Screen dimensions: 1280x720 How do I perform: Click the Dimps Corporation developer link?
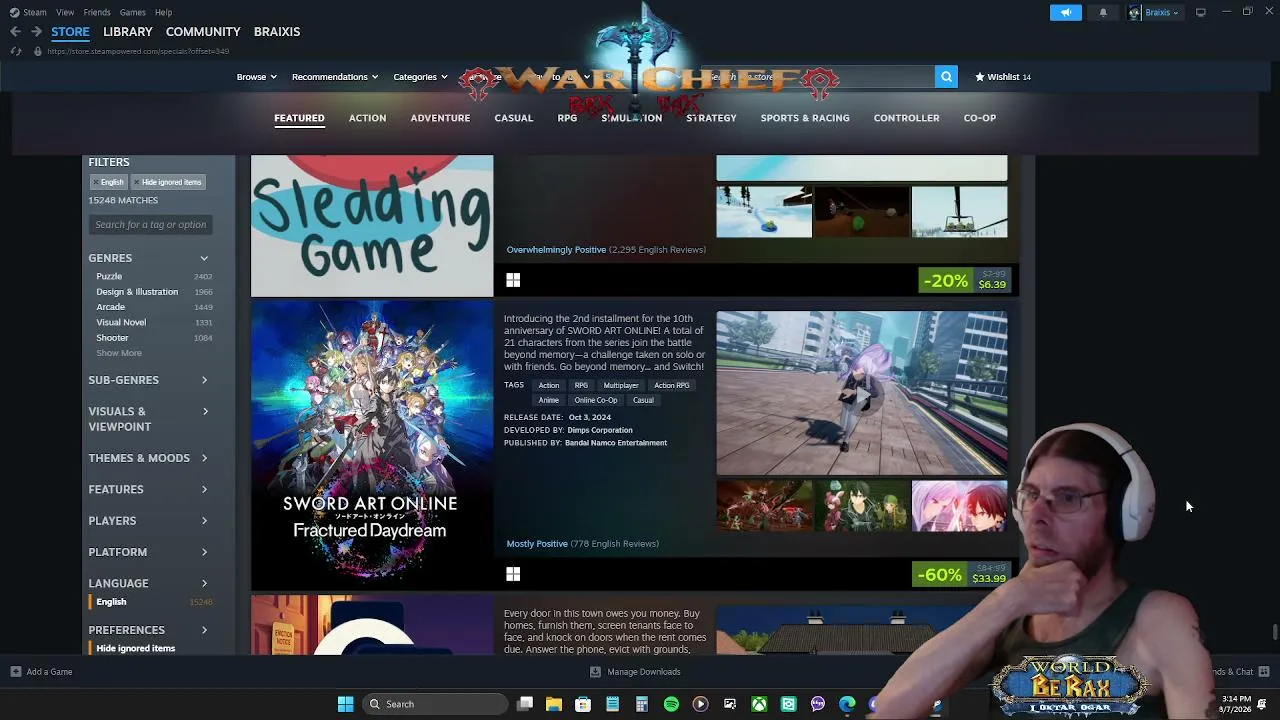point(600,430)
